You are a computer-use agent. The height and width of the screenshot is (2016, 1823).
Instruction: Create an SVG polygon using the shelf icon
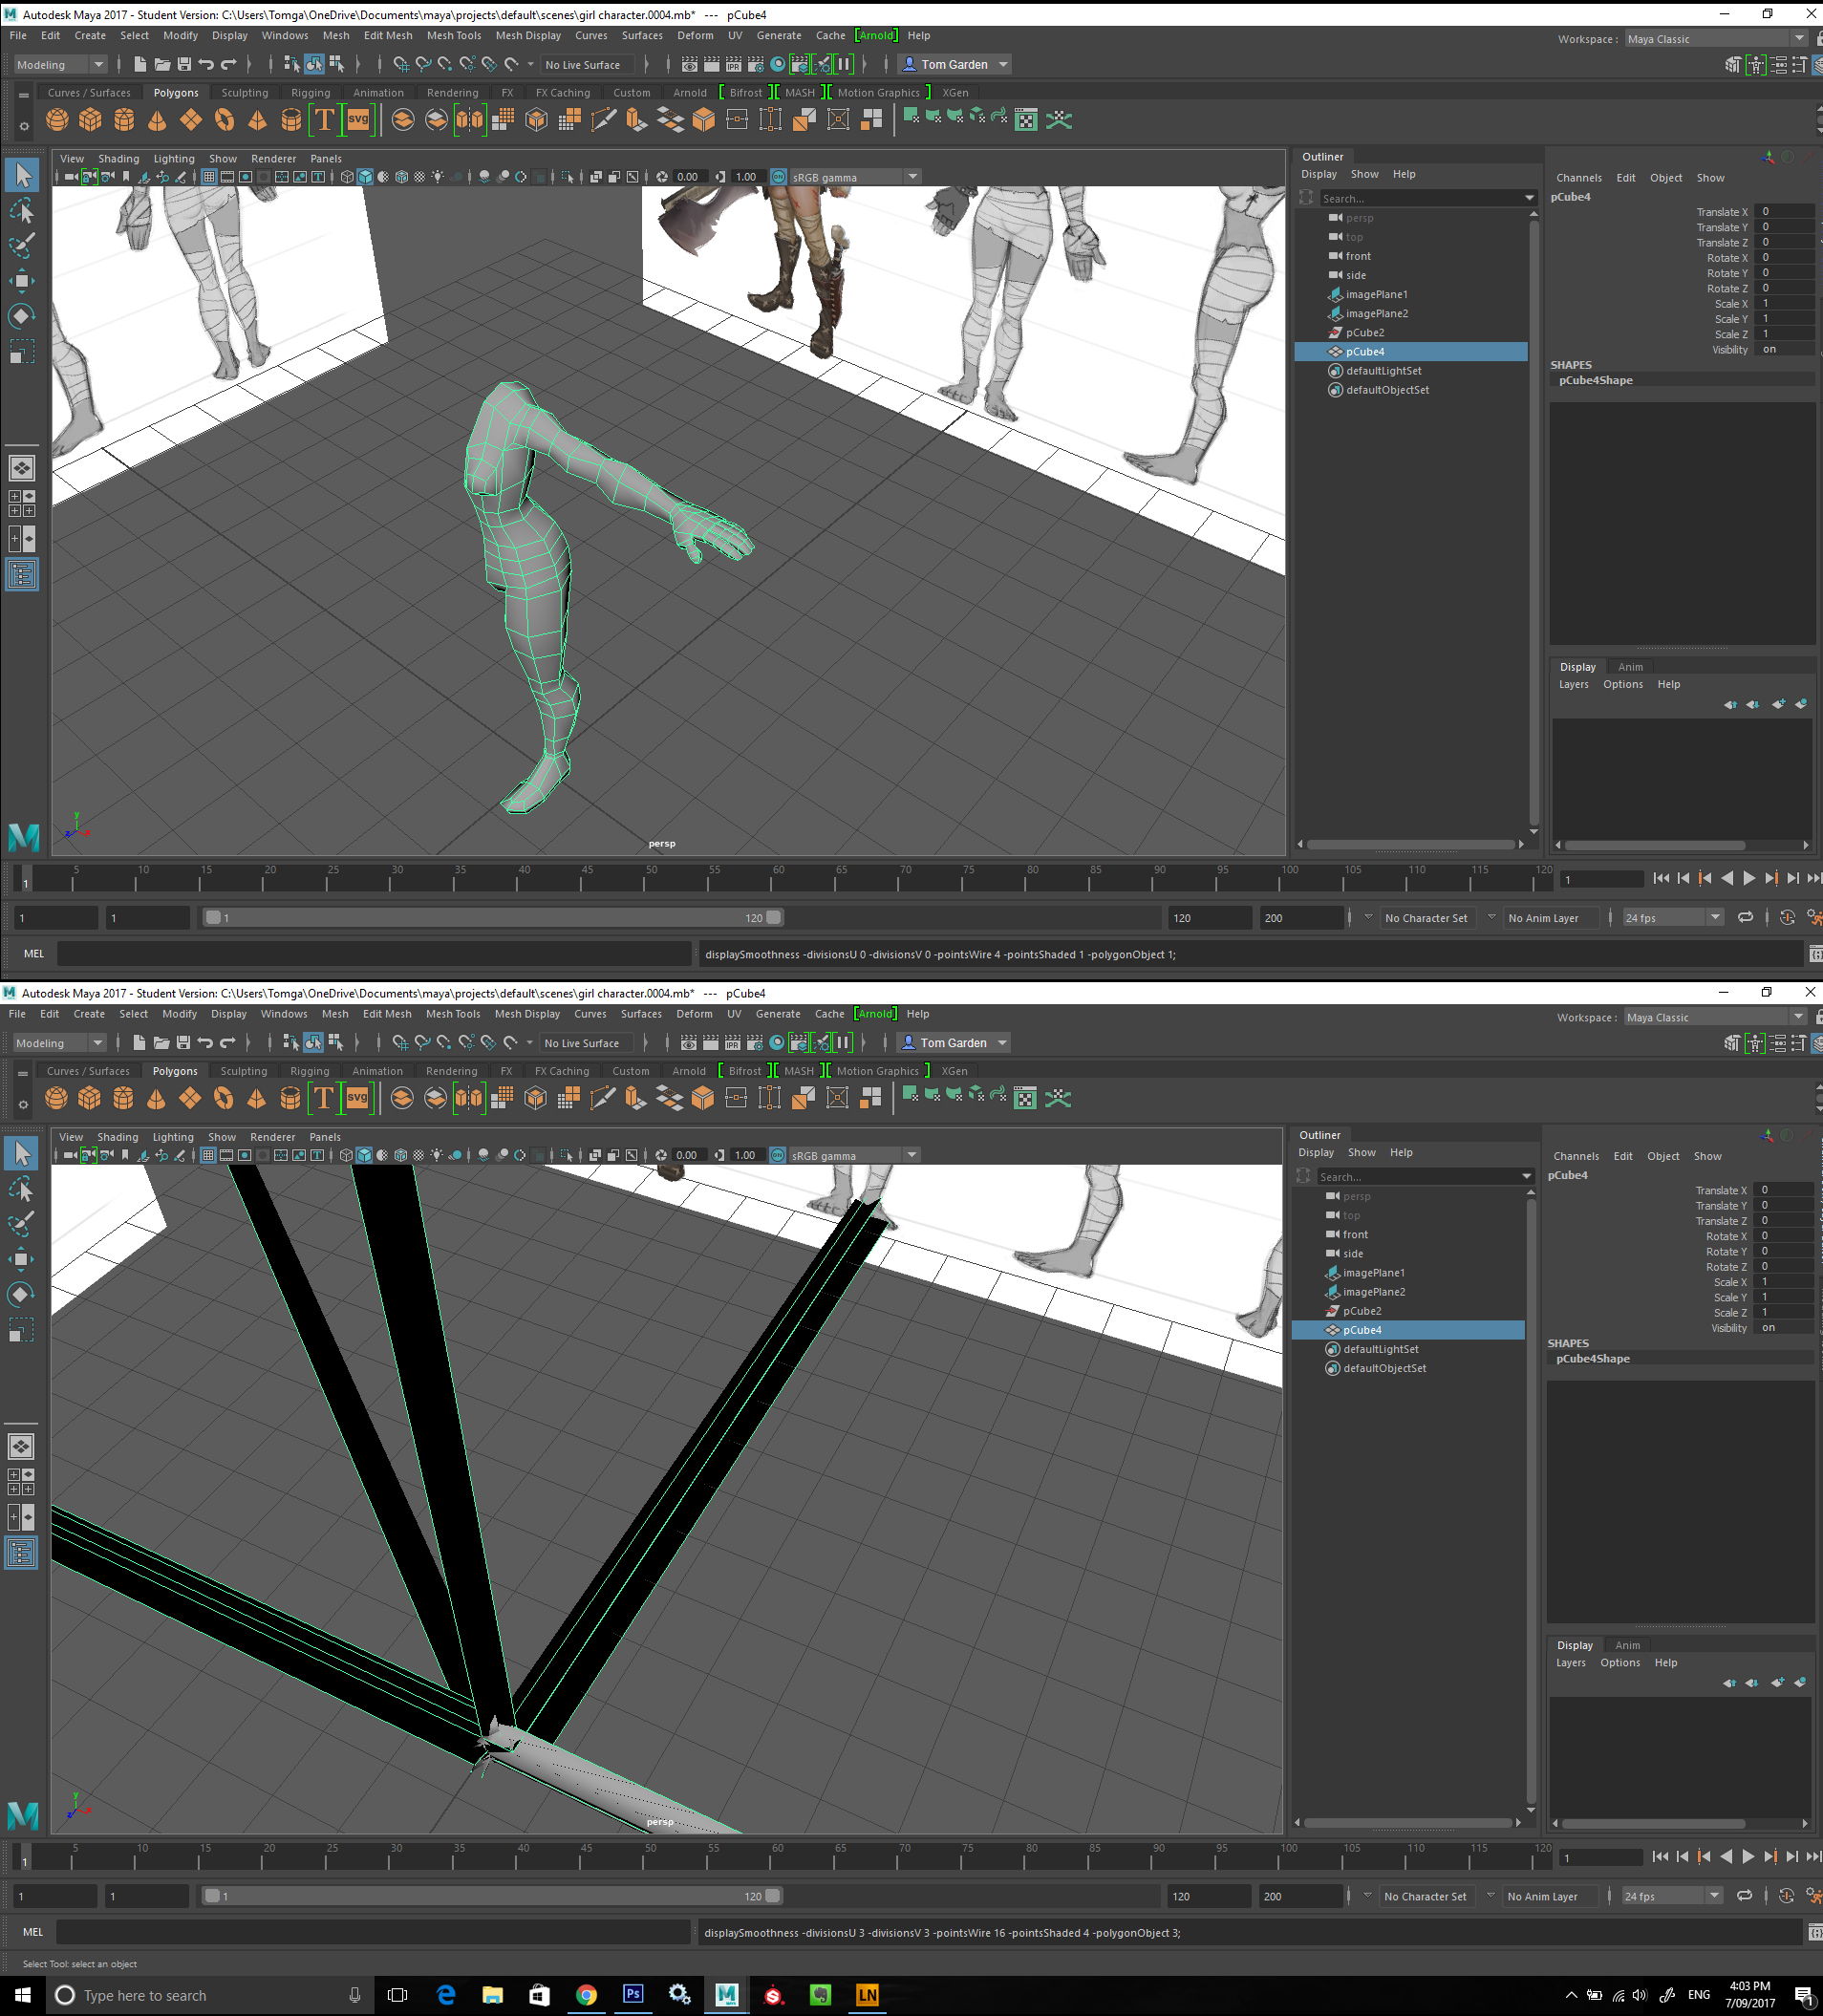pyautogui.click(x=357, y=119)
